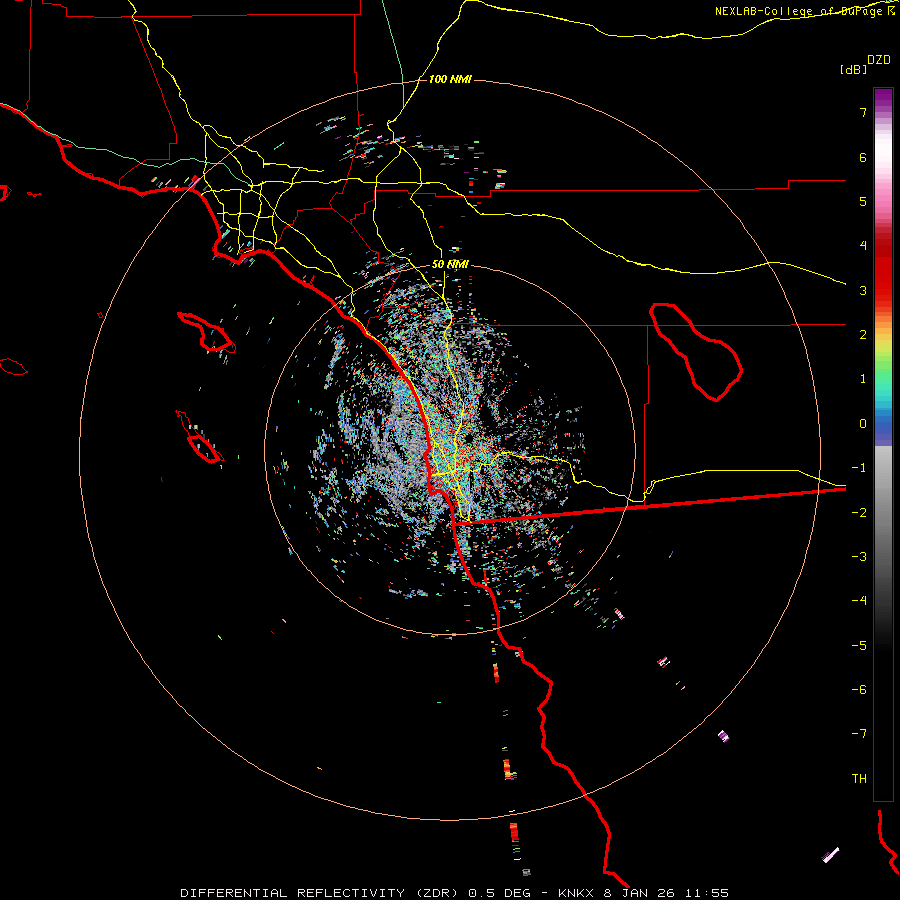Click the "-4" value on the legend

click(859, 601)
